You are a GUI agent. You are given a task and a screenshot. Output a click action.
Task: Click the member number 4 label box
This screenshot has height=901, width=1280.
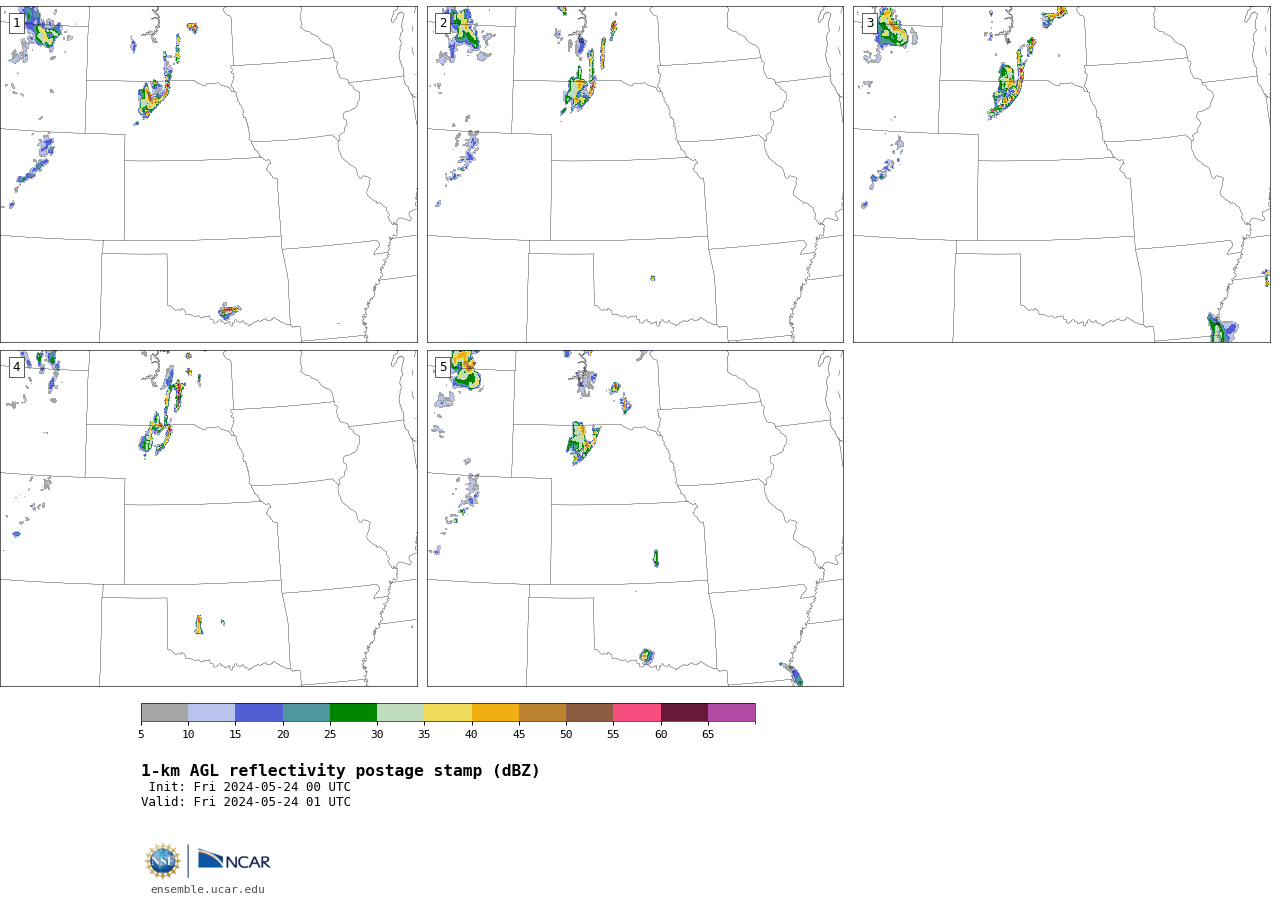[17, 367]
